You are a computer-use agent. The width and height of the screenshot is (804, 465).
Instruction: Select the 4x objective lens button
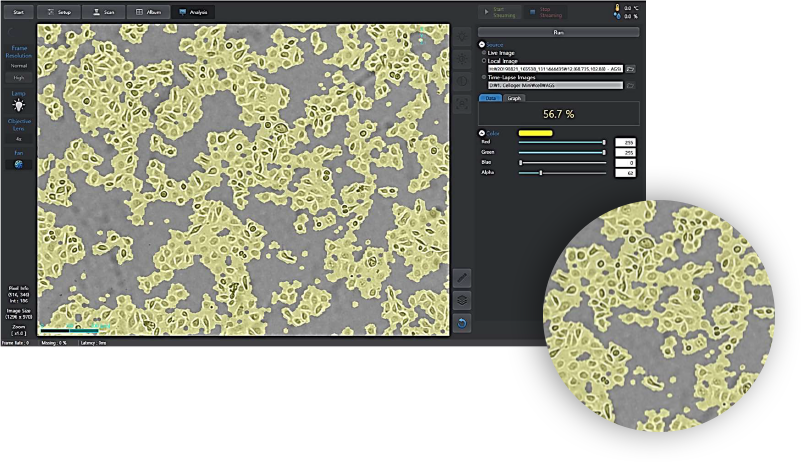[18, 139]
